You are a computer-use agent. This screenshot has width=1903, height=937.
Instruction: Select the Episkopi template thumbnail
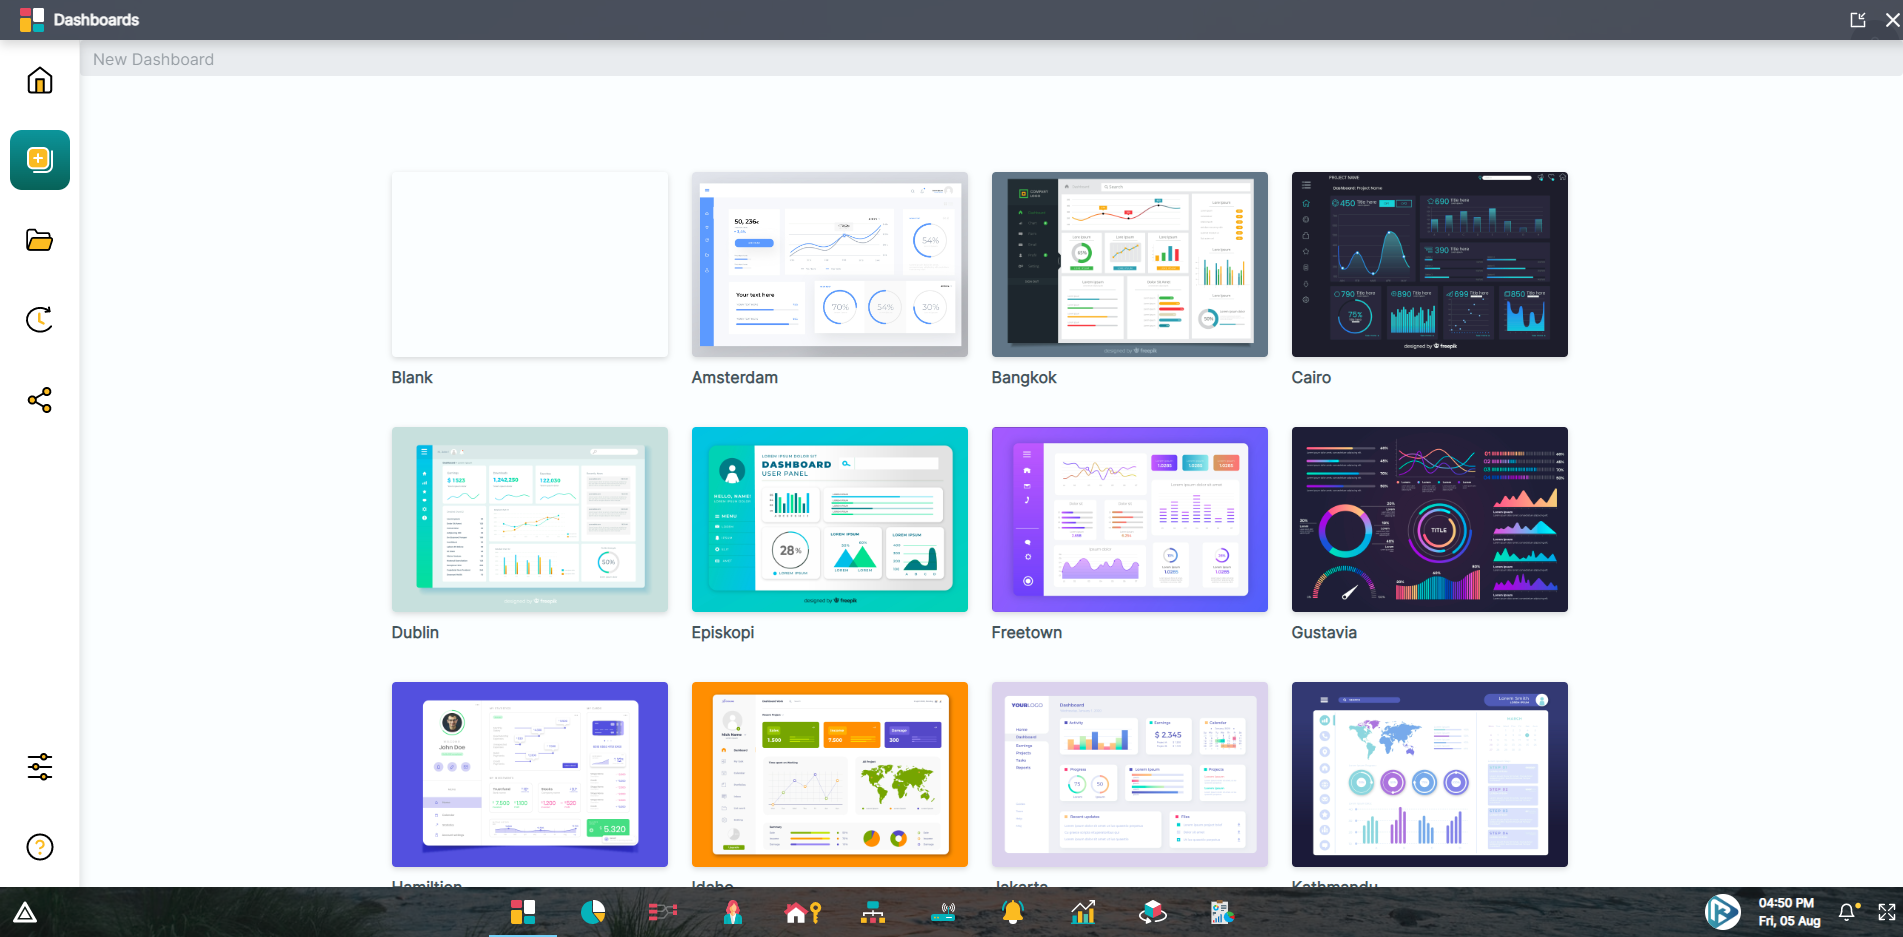pos(829,520)
